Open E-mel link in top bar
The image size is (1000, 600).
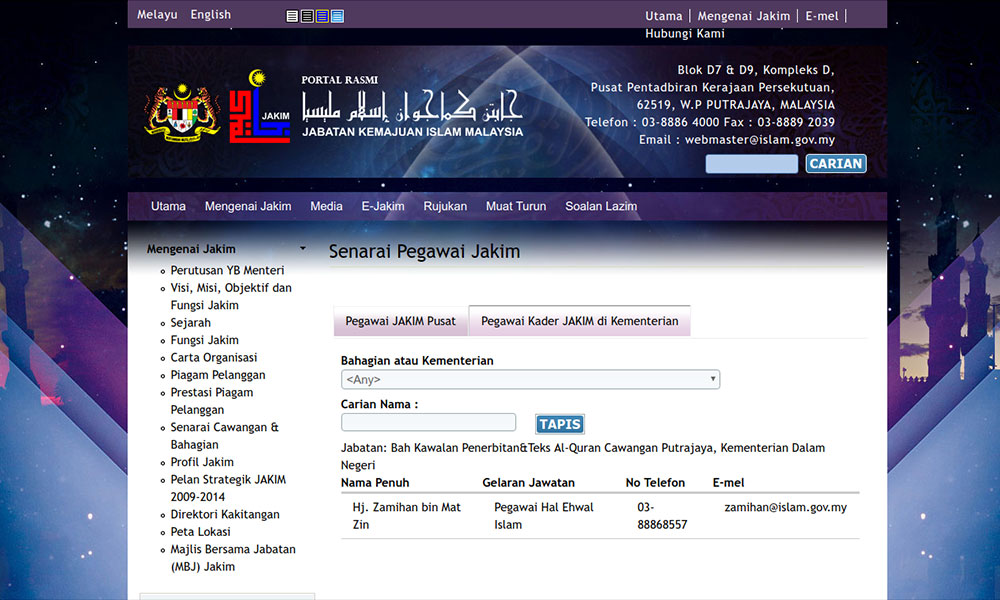[821, 16]
